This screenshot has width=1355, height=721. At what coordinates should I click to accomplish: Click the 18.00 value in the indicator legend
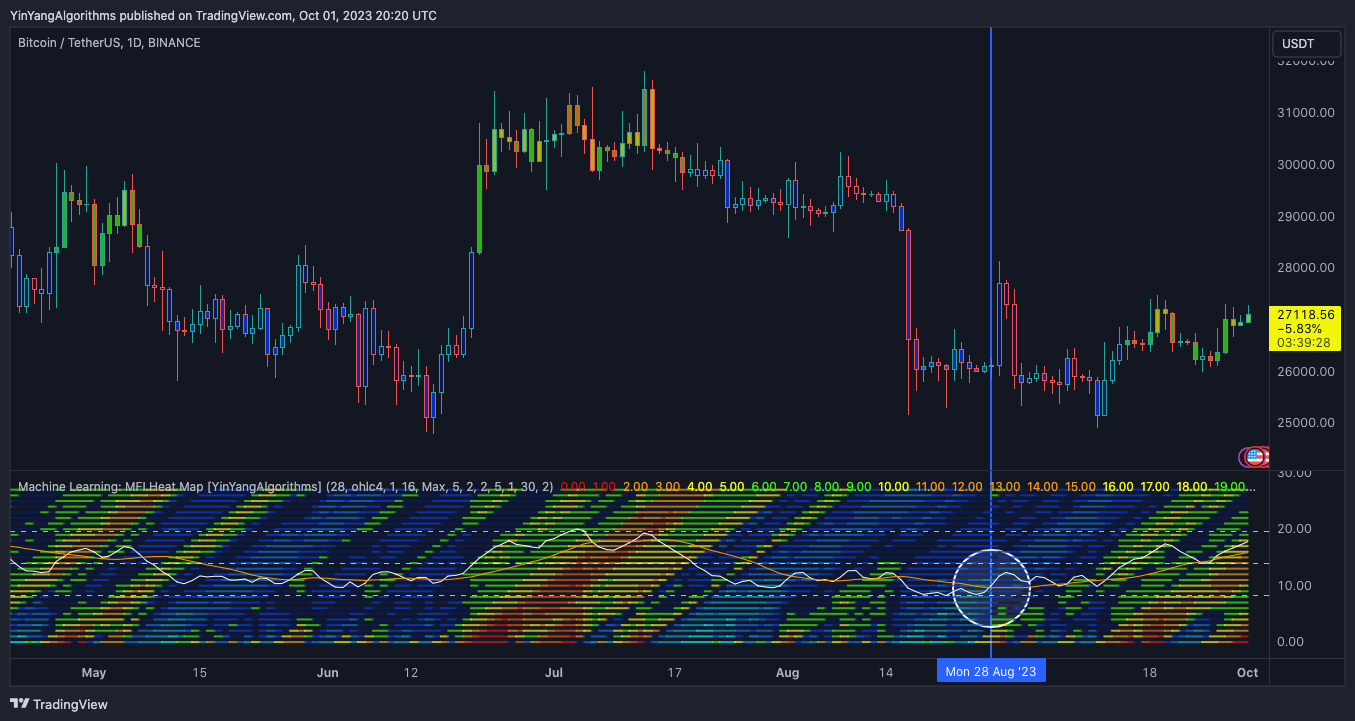click(1193, 487)
